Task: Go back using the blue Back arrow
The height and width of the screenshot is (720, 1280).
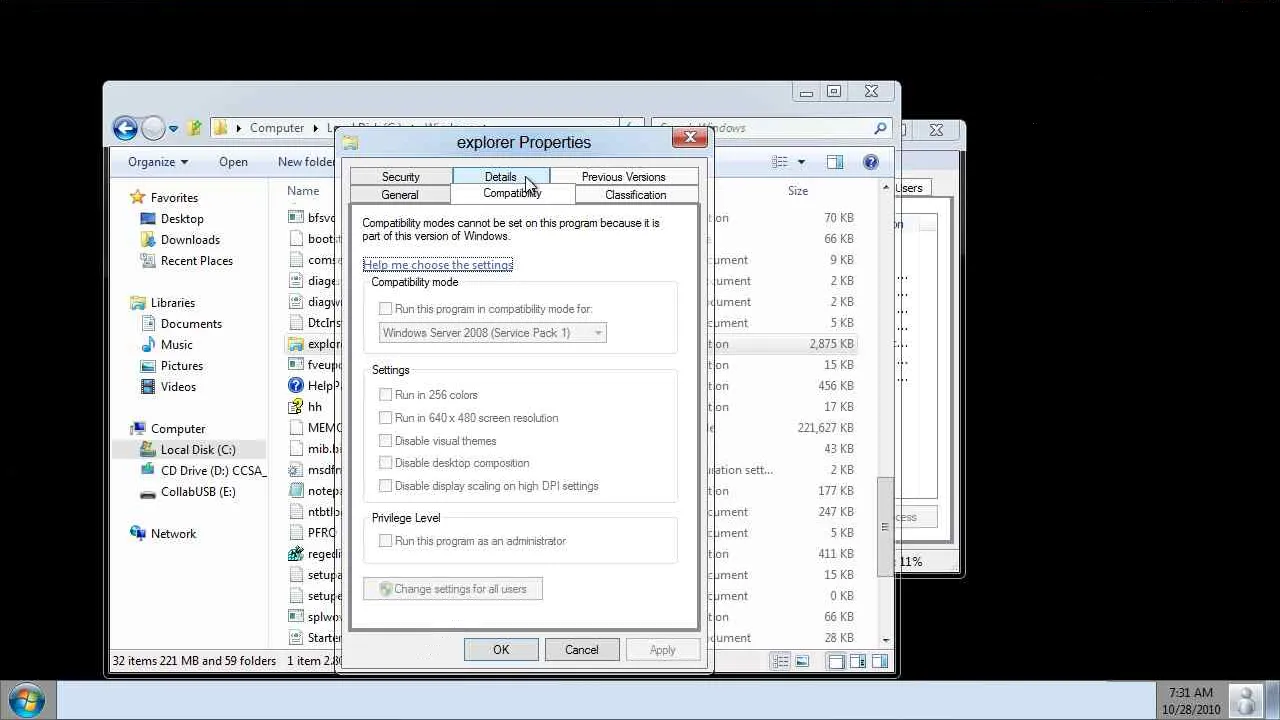Action: point(125,128)
